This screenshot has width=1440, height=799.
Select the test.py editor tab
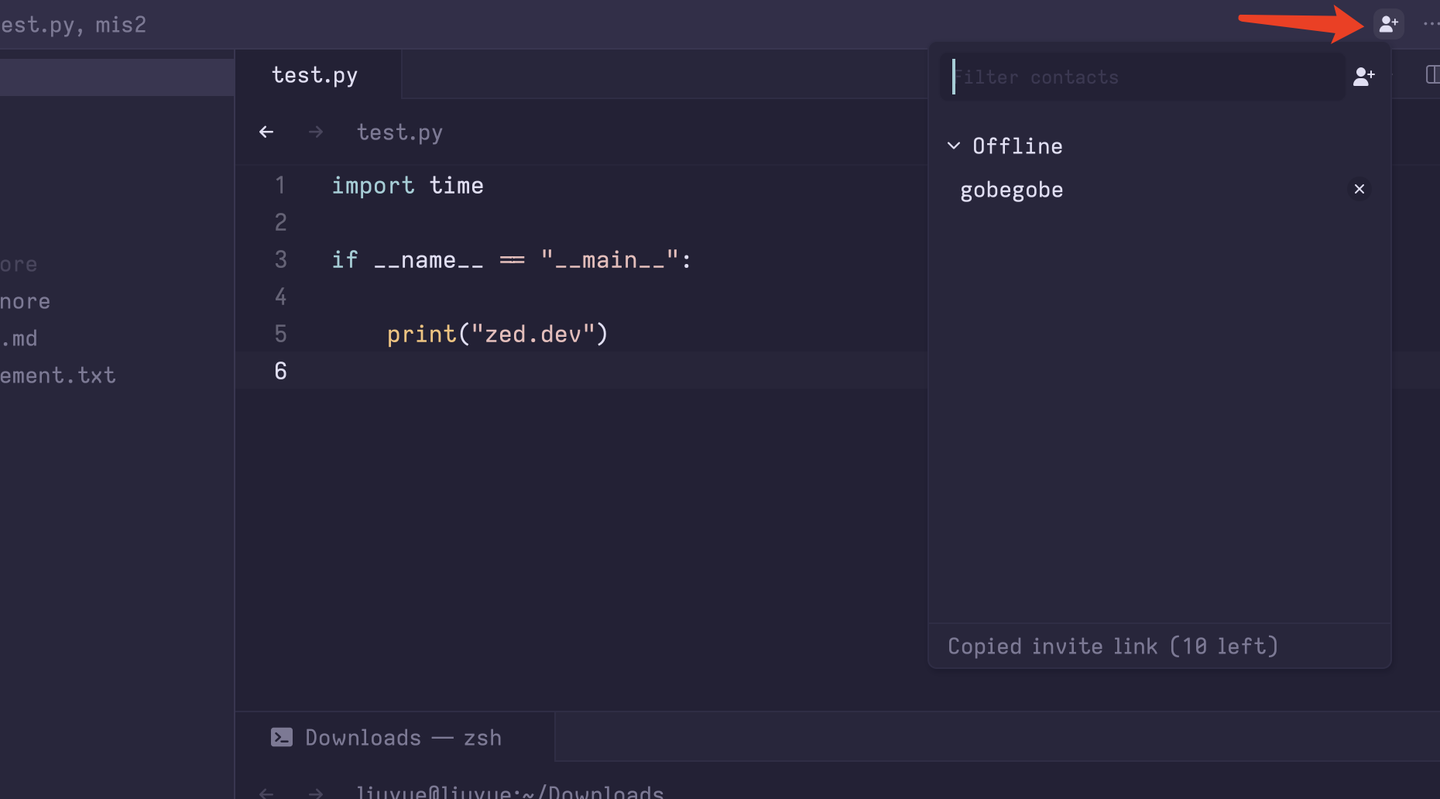[315, 74]
